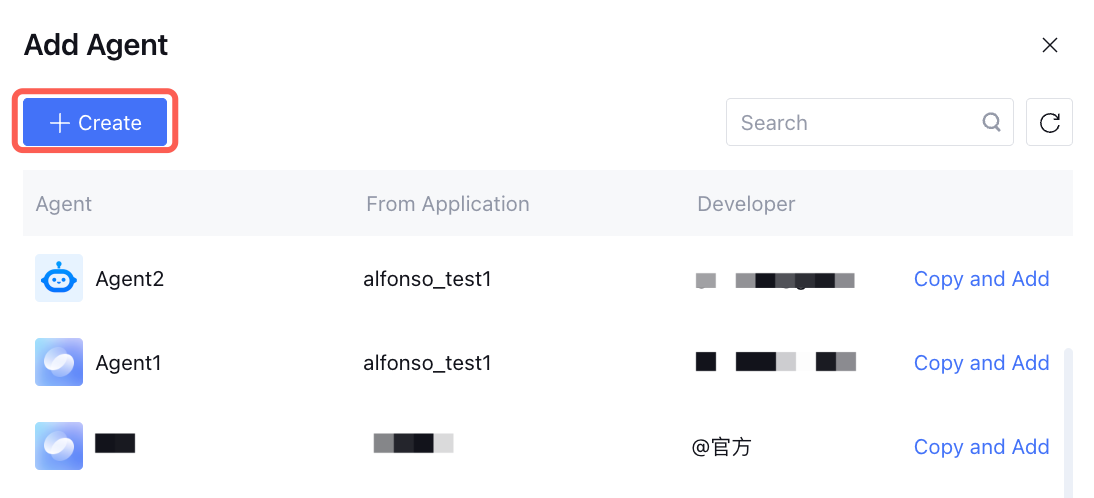The image size is (1094, 498).
Task: Click the Developer column header
Action: click(746, 204)
